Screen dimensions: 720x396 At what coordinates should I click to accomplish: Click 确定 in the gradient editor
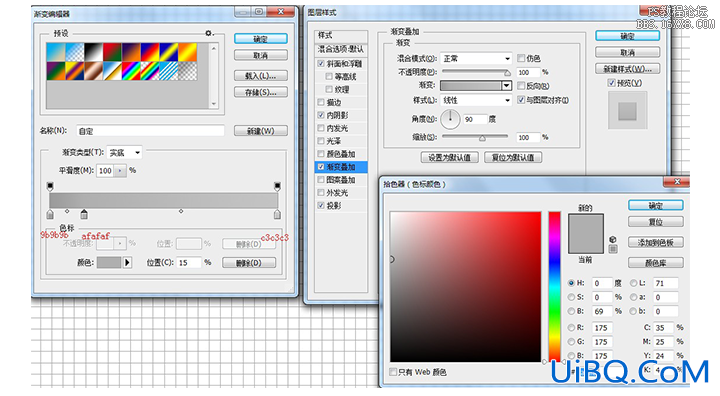(x=261, y=39)
